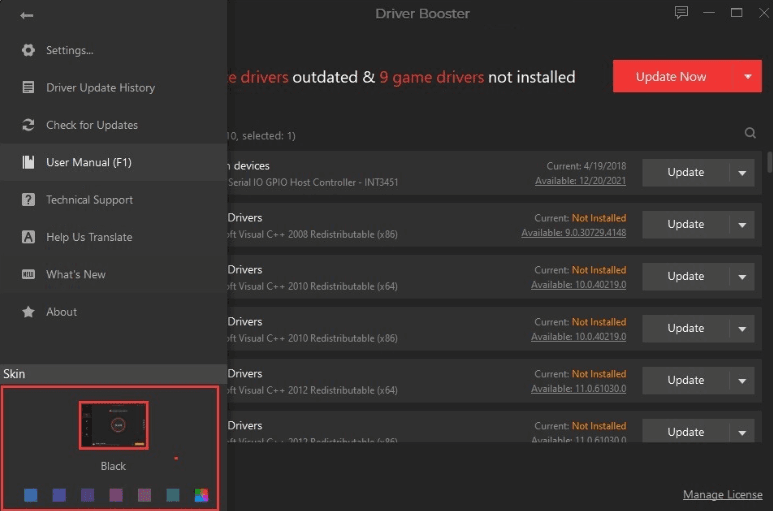The image size is (773, 511).
Task: Click the search magnifier icon above the driver list
Action: [750, 133]
